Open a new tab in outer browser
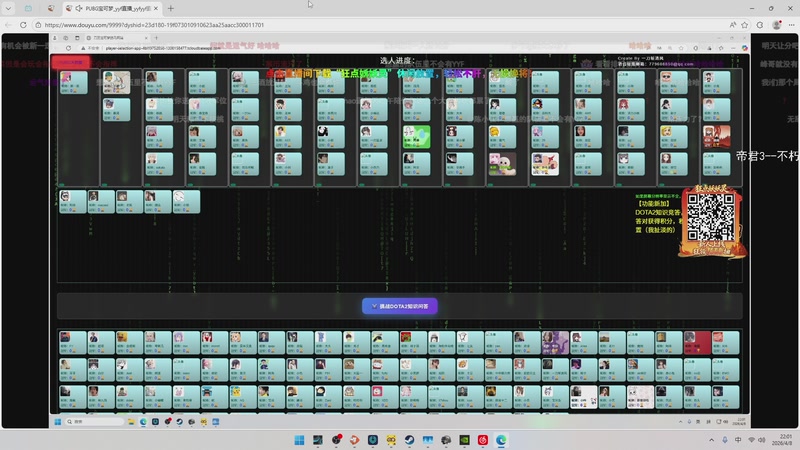This screenshot has width=800, height=450. click(x=171, y=9)
